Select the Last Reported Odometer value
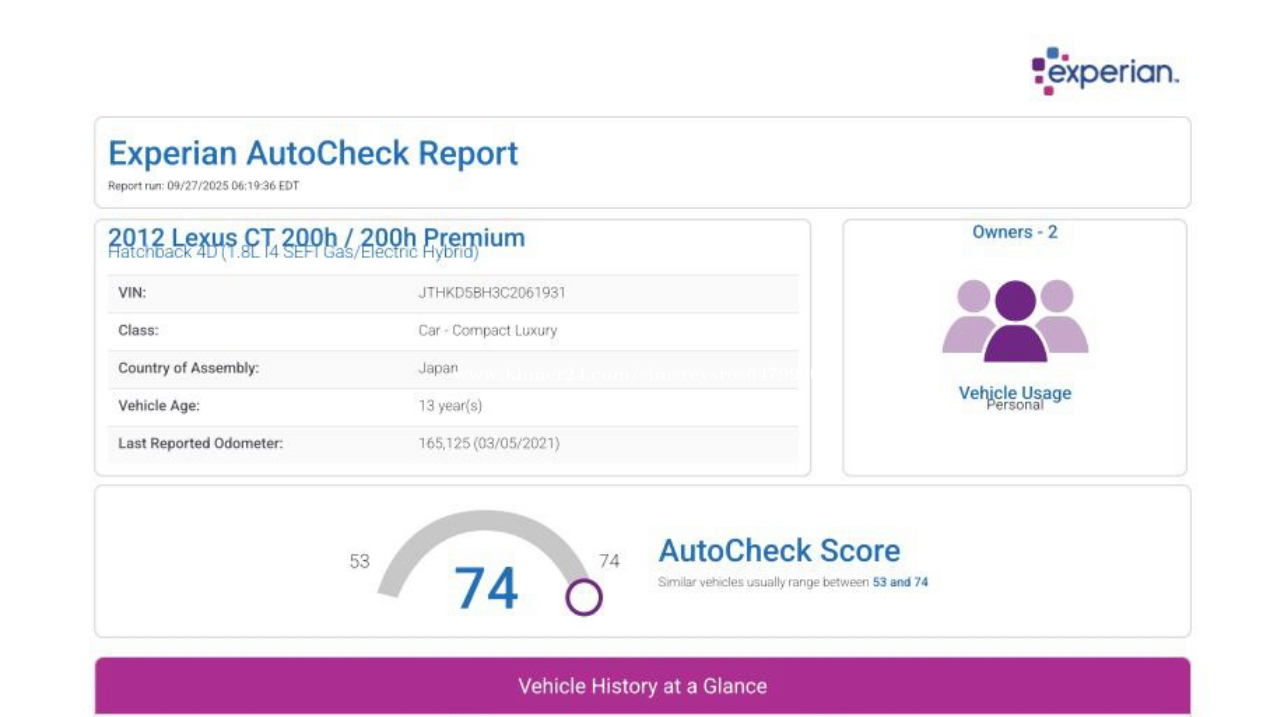The width and height of the screenshot is (1284, 717). [488, 443]
